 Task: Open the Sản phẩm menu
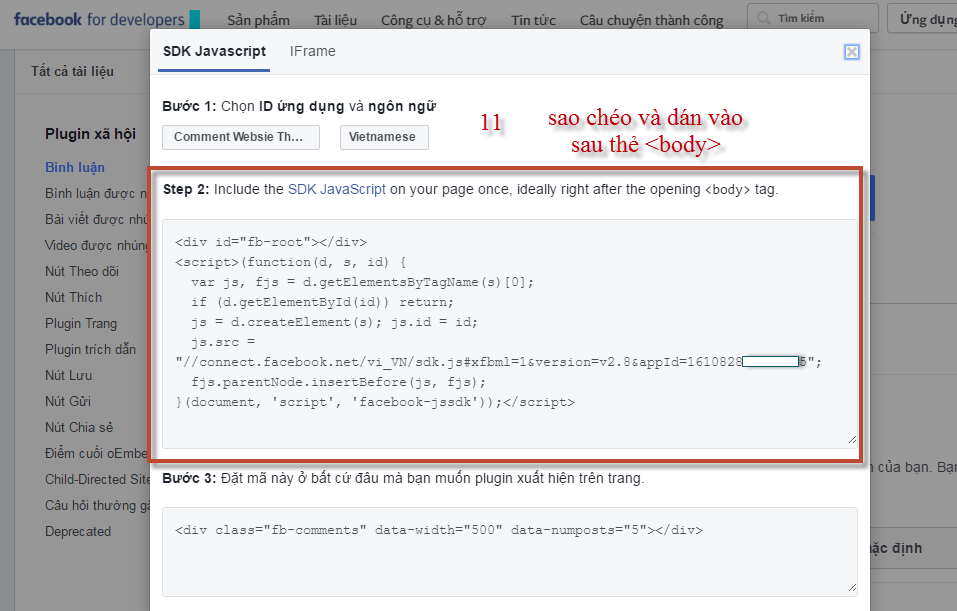pos(258,21)
